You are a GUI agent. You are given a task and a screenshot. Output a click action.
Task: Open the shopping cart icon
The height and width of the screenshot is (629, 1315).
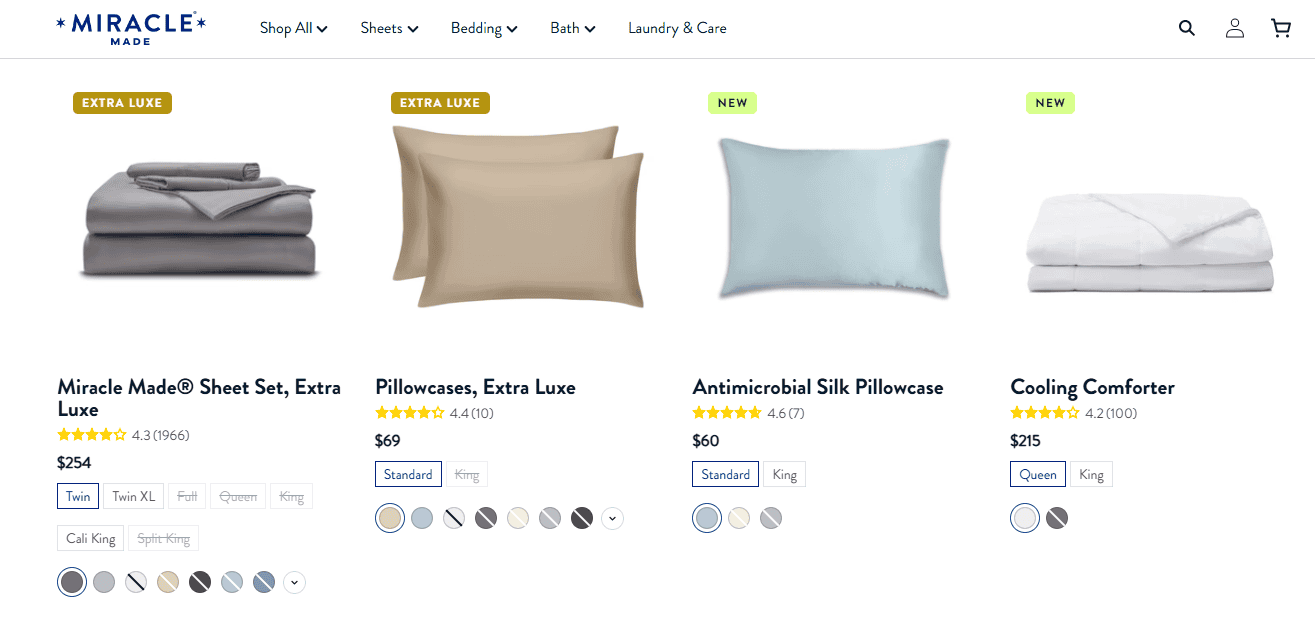(x=1281, y=28)
